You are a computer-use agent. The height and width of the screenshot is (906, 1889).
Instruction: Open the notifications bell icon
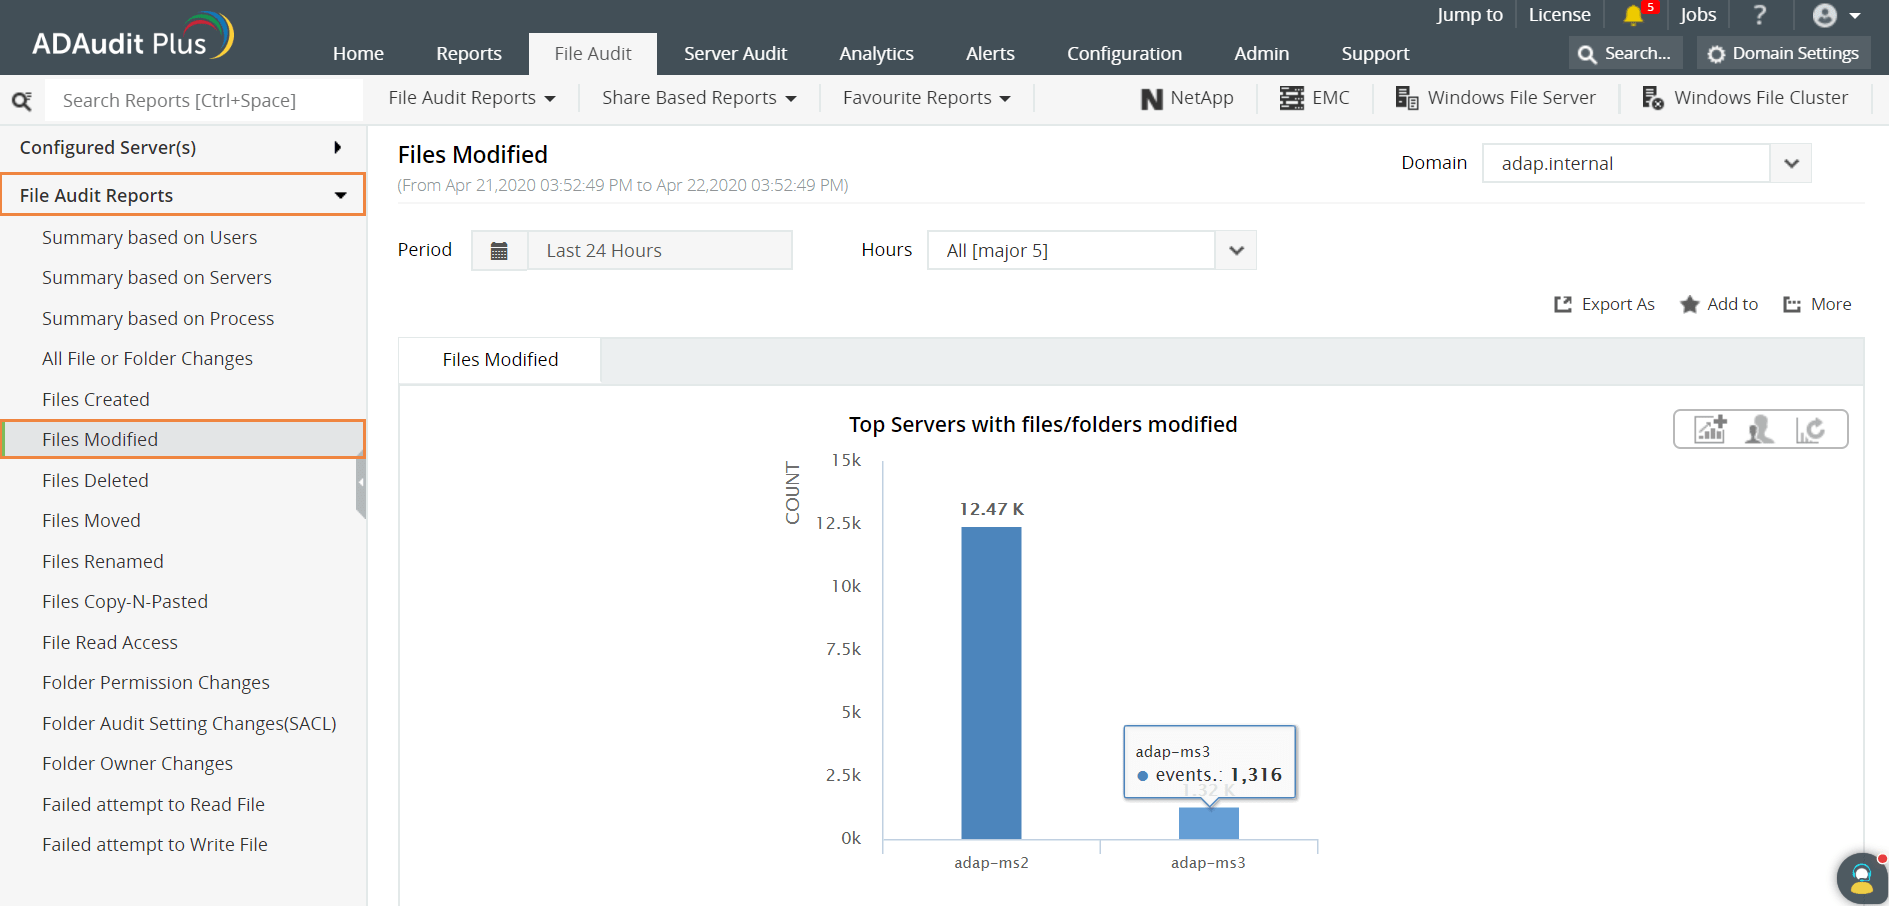coord(1633,15)
